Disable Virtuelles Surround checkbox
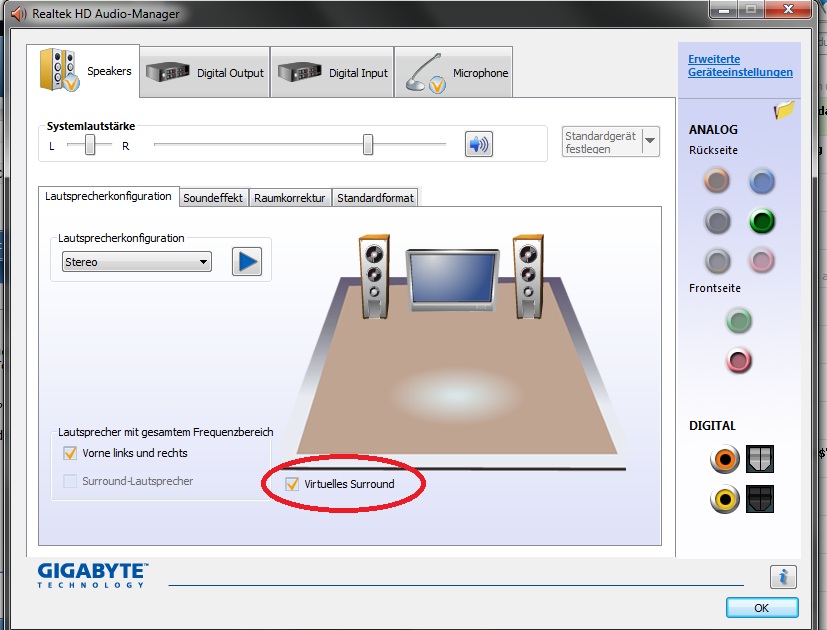 pyautogui.click(x=292, y=484)
